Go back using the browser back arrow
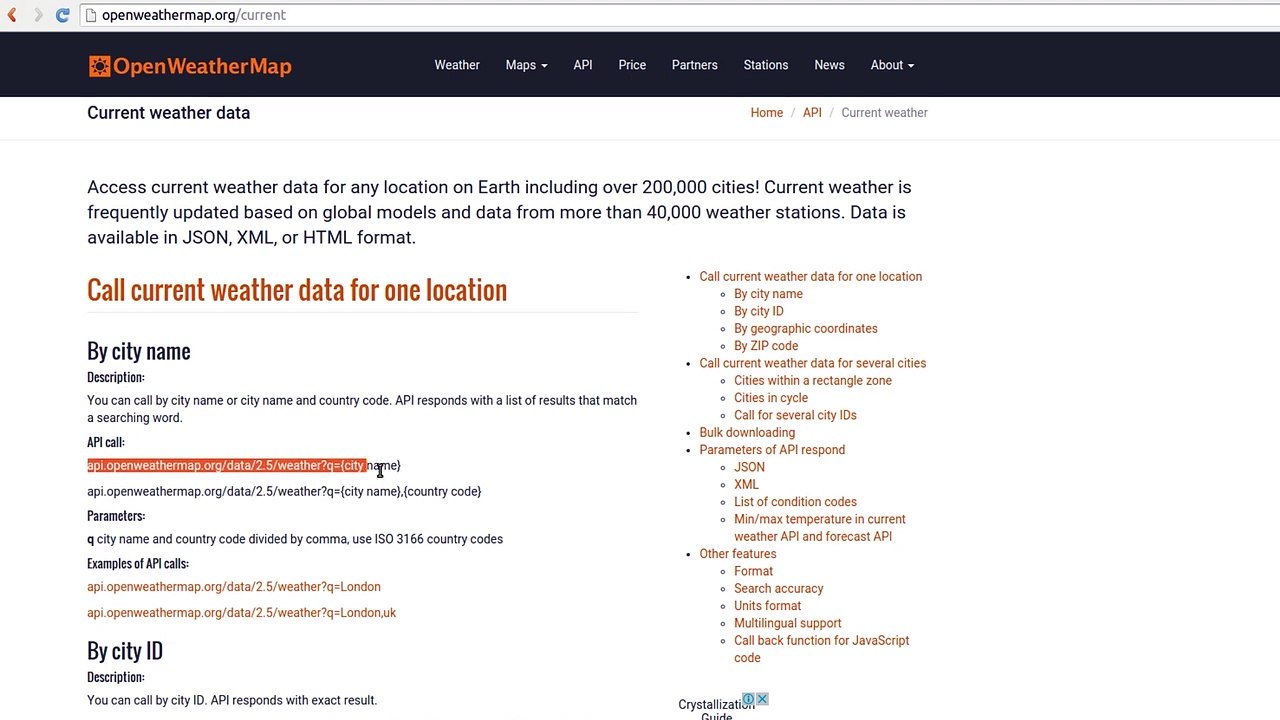The height and width of the screenshot is (720, 1280). 13,15
